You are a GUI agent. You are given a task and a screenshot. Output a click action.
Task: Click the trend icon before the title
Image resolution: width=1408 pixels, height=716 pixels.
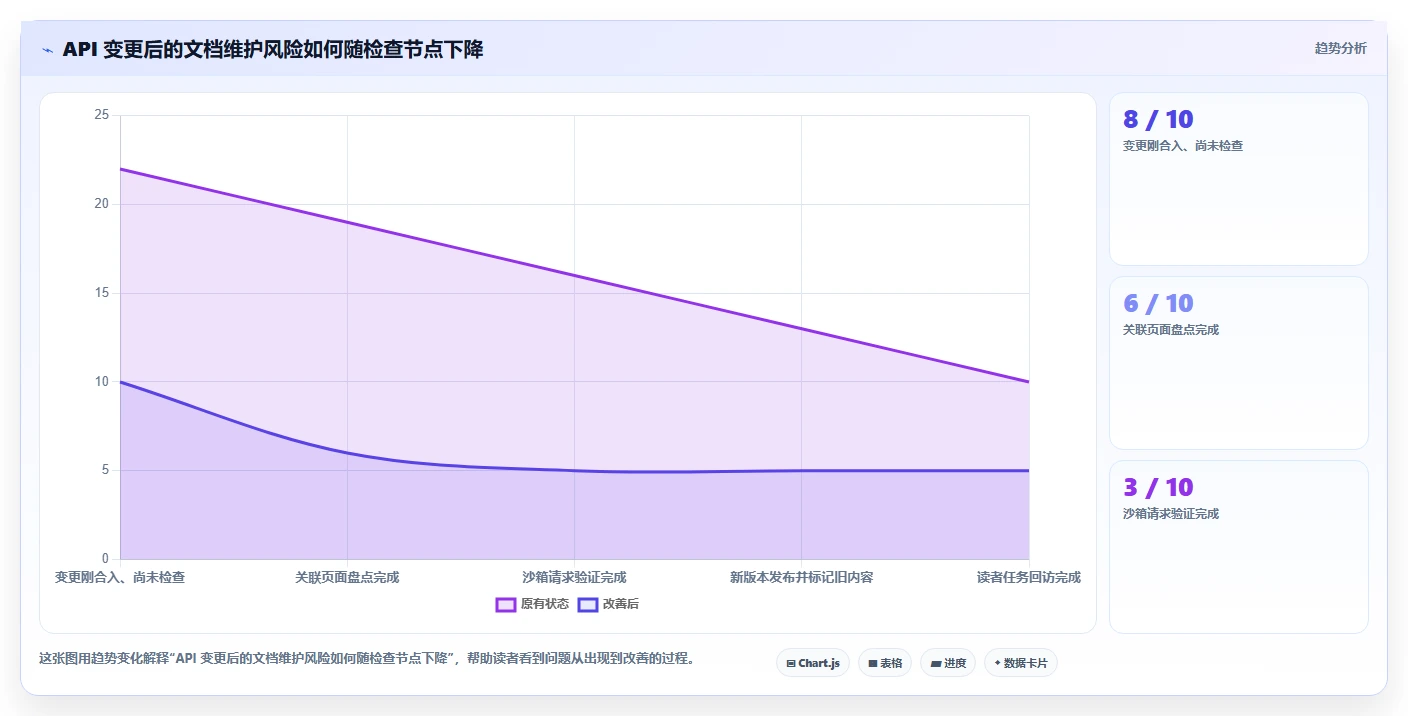pos(47,50)
